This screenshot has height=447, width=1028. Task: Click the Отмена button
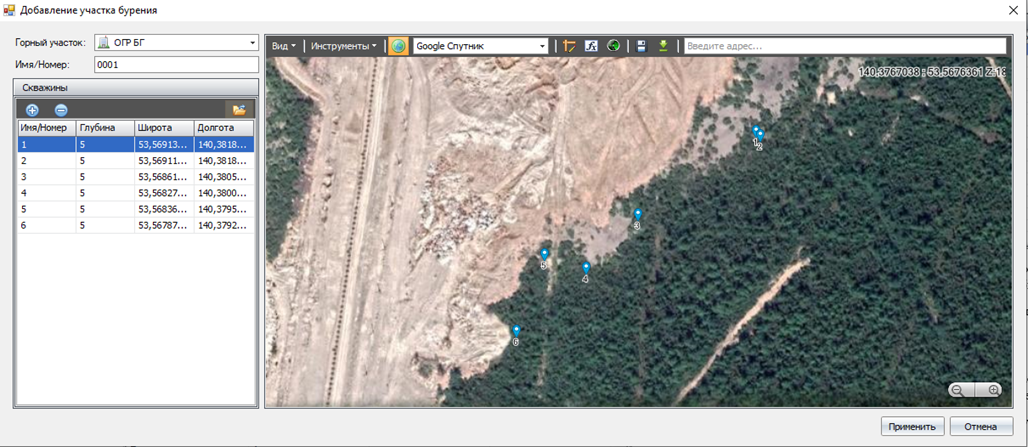981,426
